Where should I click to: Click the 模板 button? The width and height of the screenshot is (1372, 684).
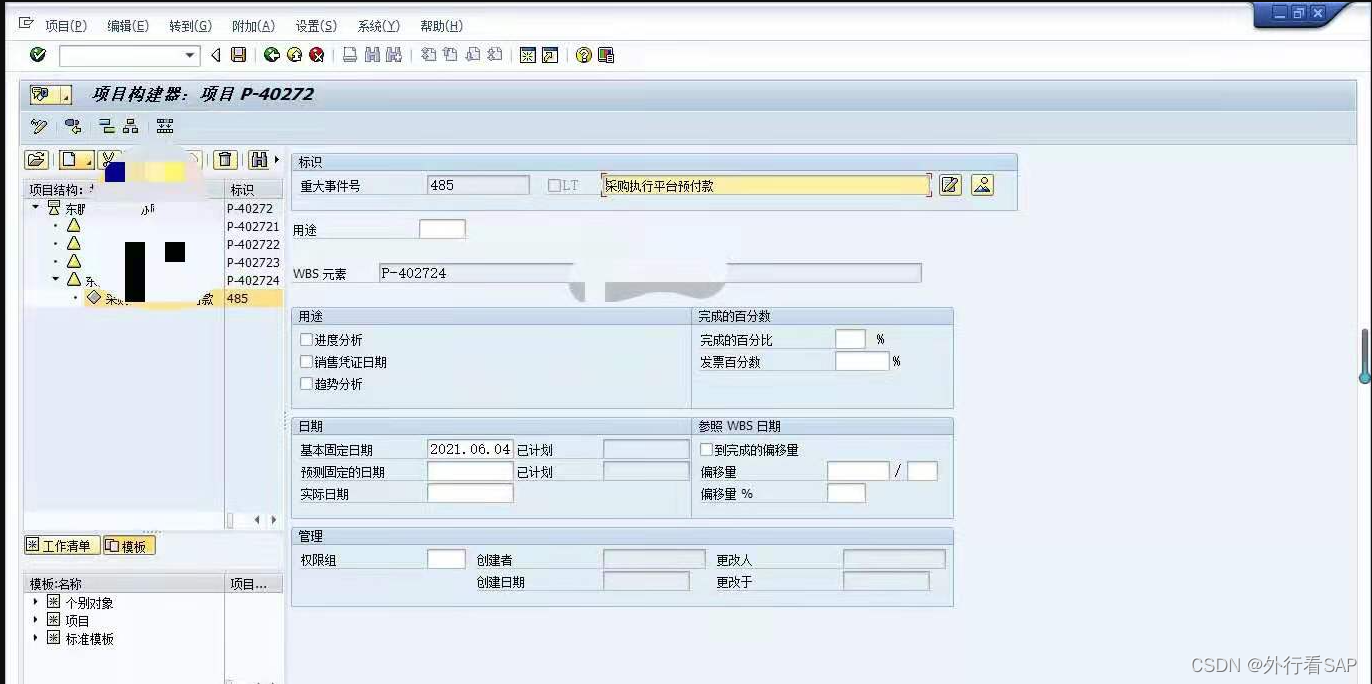click(x=130, y=545)
